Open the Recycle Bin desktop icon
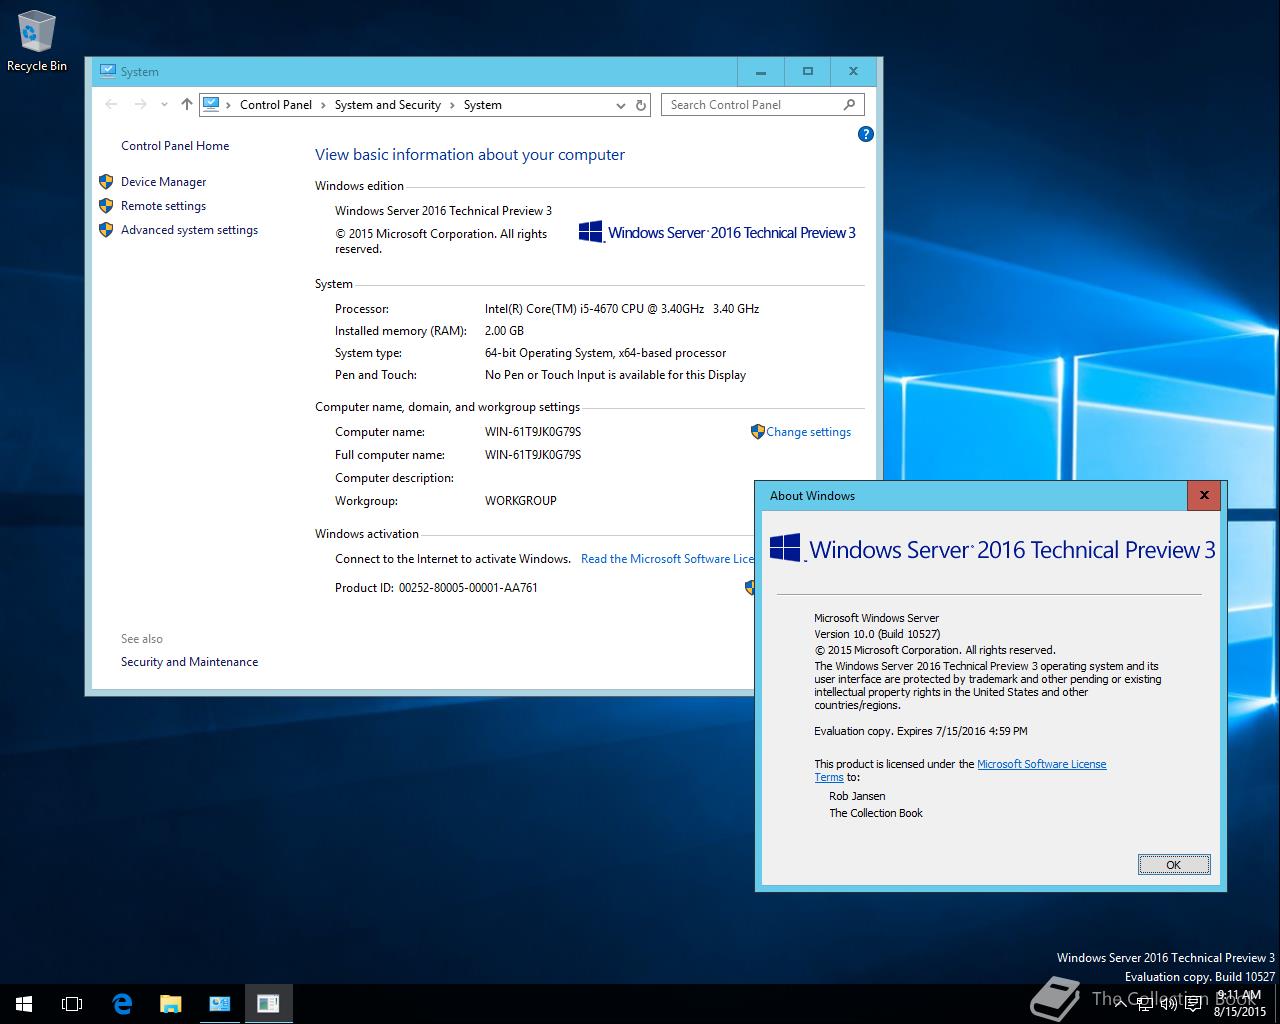The image size is (1280, 1024). click(36, 40)
